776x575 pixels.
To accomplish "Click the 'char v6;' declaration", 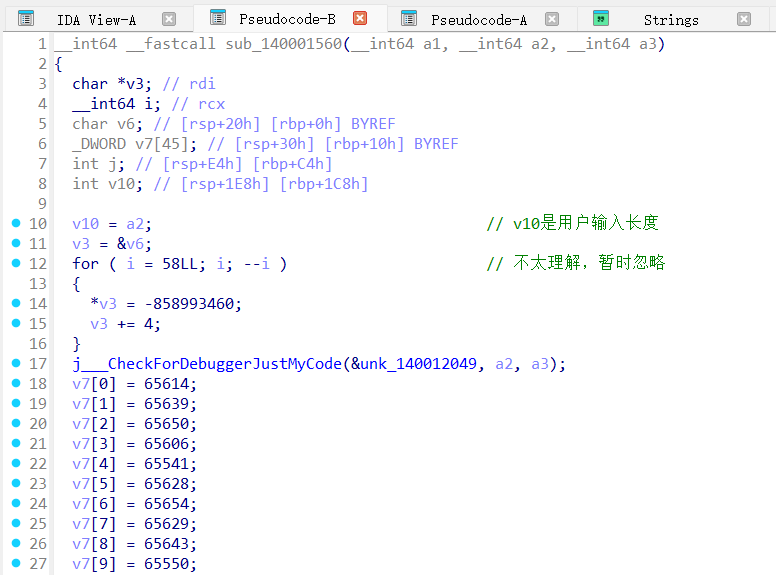I will (x=107, y=124).
